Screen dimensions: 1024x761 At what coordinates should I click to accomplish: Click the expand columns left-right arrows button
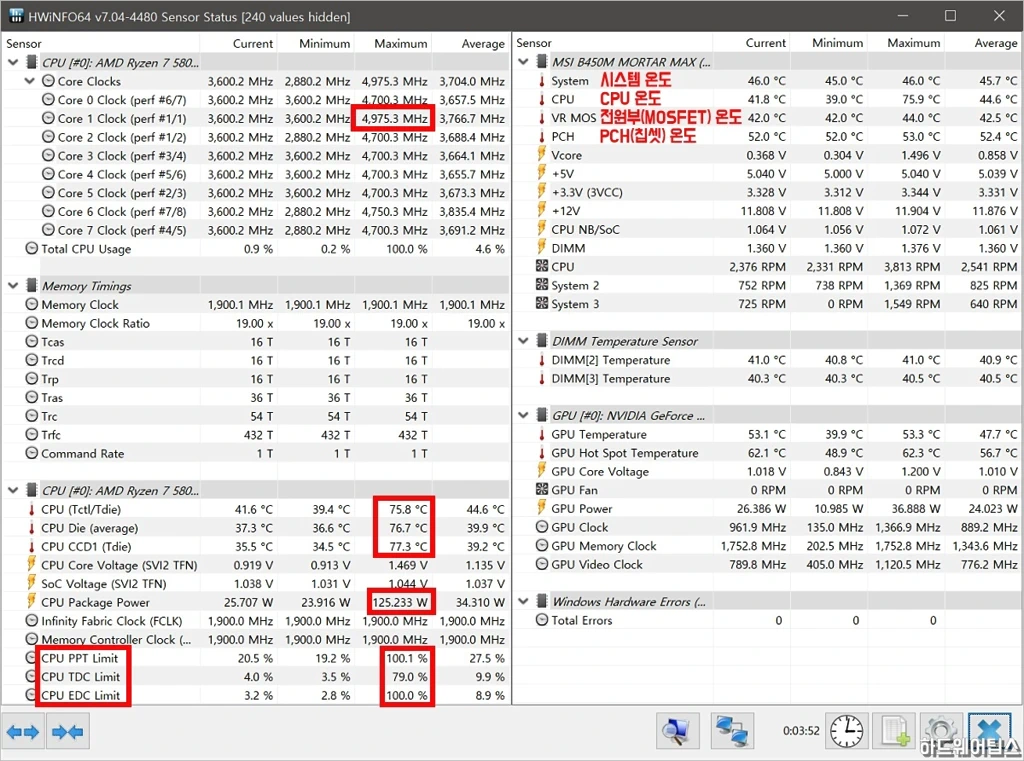[x=23, y=732]
